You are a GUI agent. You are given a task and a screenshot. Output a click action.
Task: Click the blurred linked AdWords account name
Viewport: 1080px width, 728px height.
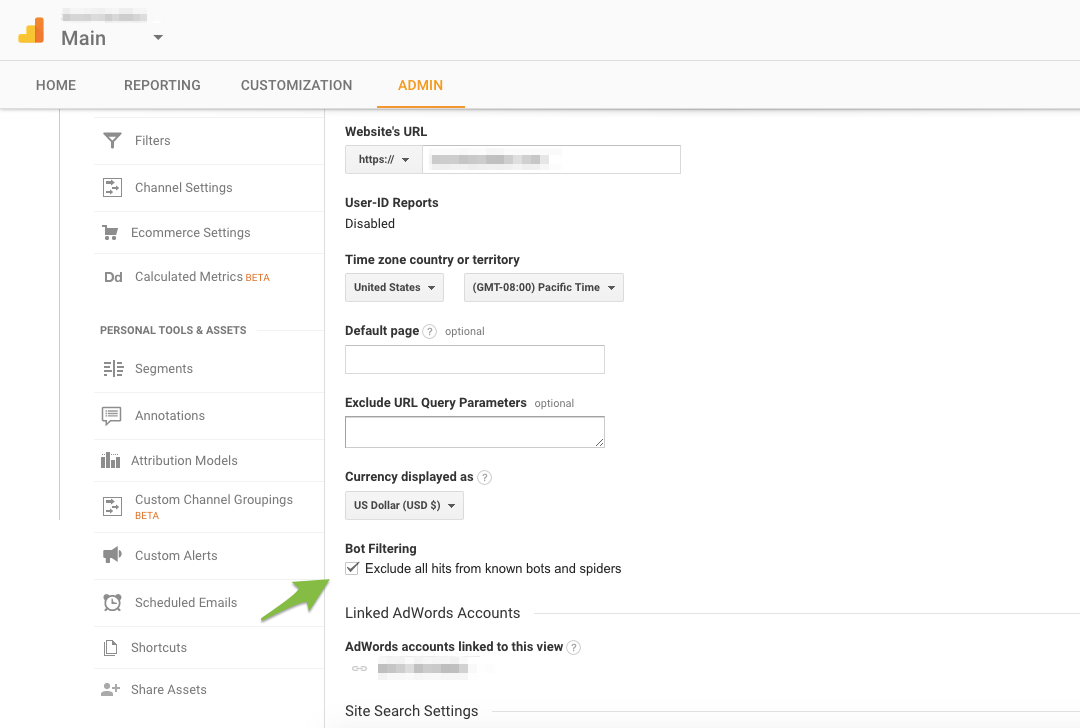pos(423,668)
